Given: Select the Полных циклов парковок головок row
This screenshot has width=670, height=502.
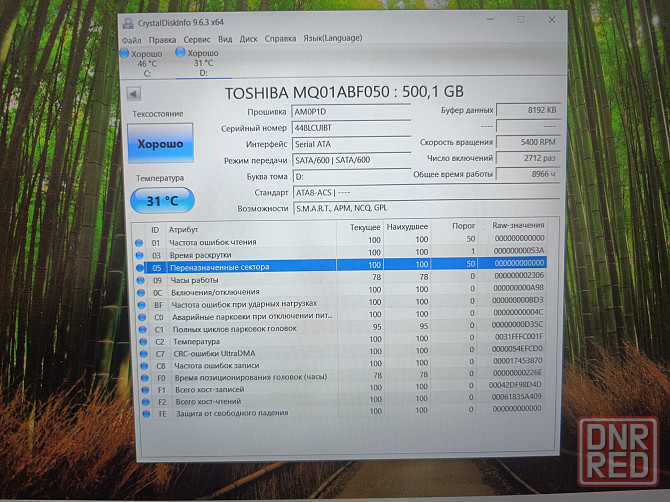Looking at the screenshot, I should [343, 328].
